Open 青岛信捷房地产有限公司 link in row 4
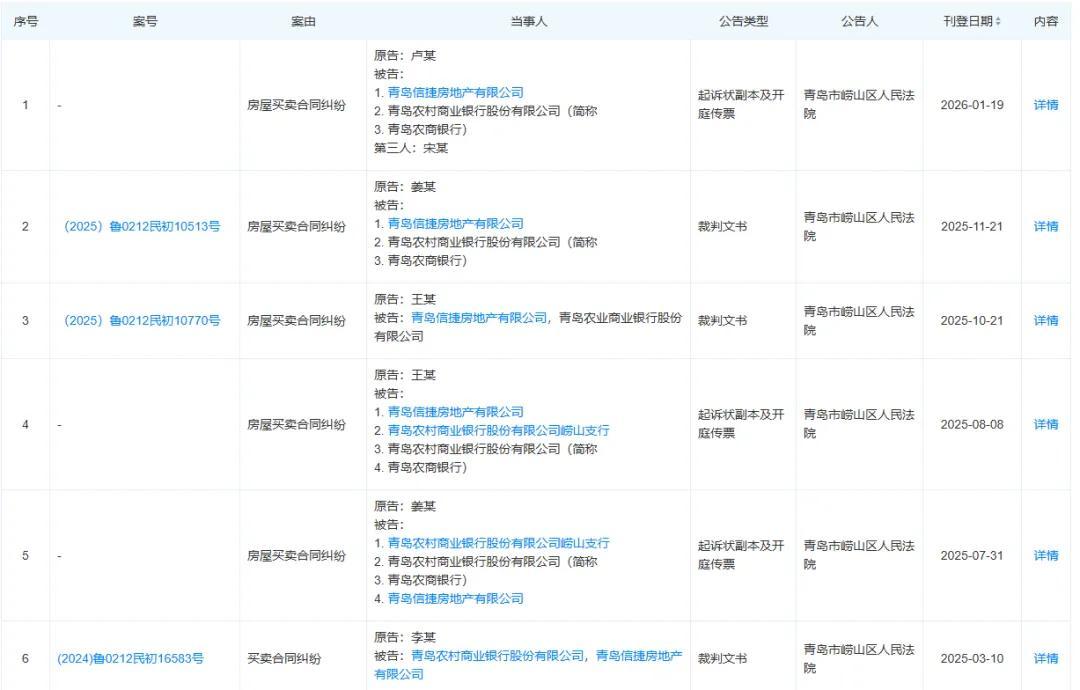This screenshot has height=690, width=1080. (x=455, y=412)
